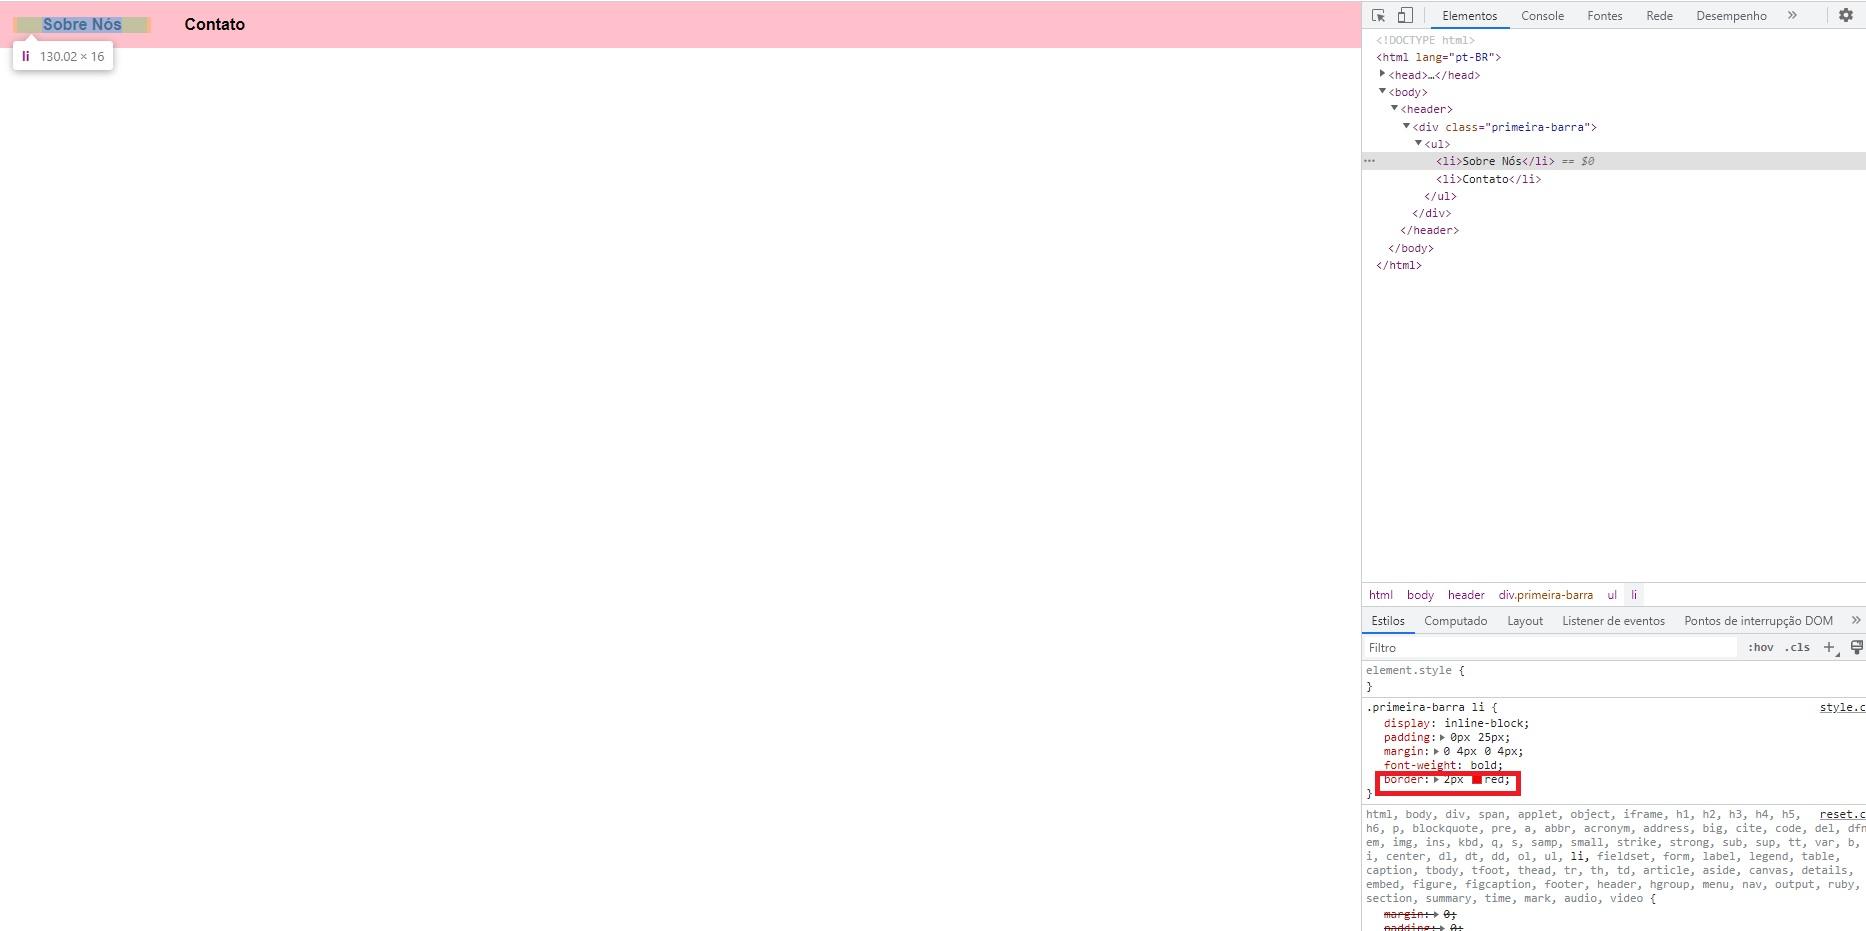This screenshot has height=931, width=1866.
Task: Expand the border shorthand triangle
Action: click(x=1436, y=780)
